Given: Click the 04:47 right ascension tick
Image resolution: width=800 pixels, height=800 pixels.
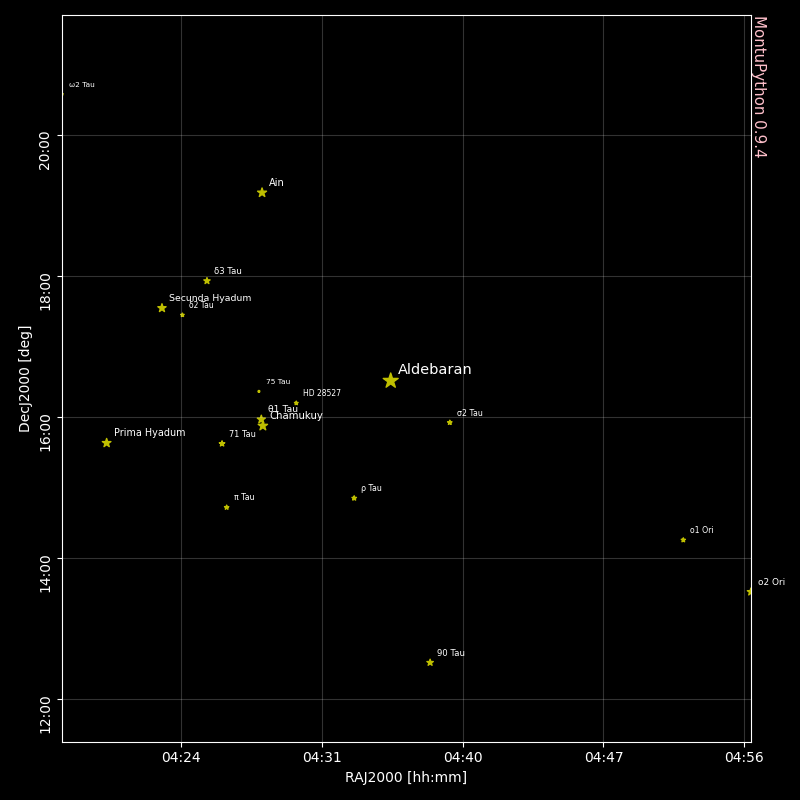Looking at the screenshot, I should click(x=604, y=757).
